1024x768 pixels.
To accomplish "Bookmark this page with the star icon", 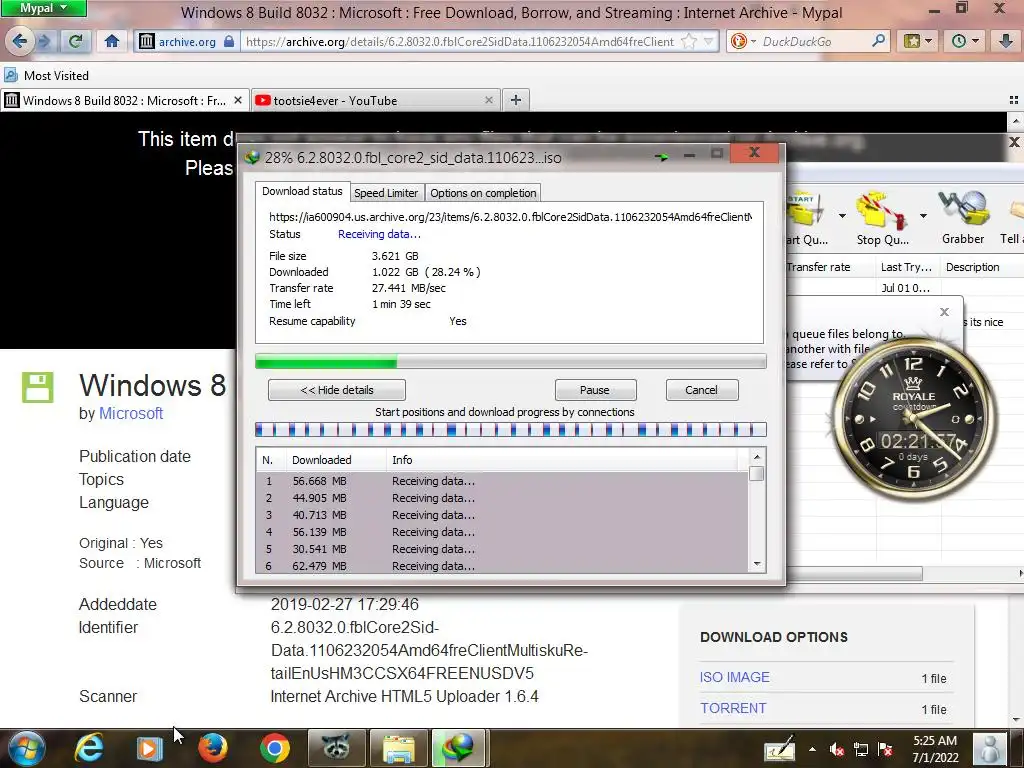I will tap(688, 42).
